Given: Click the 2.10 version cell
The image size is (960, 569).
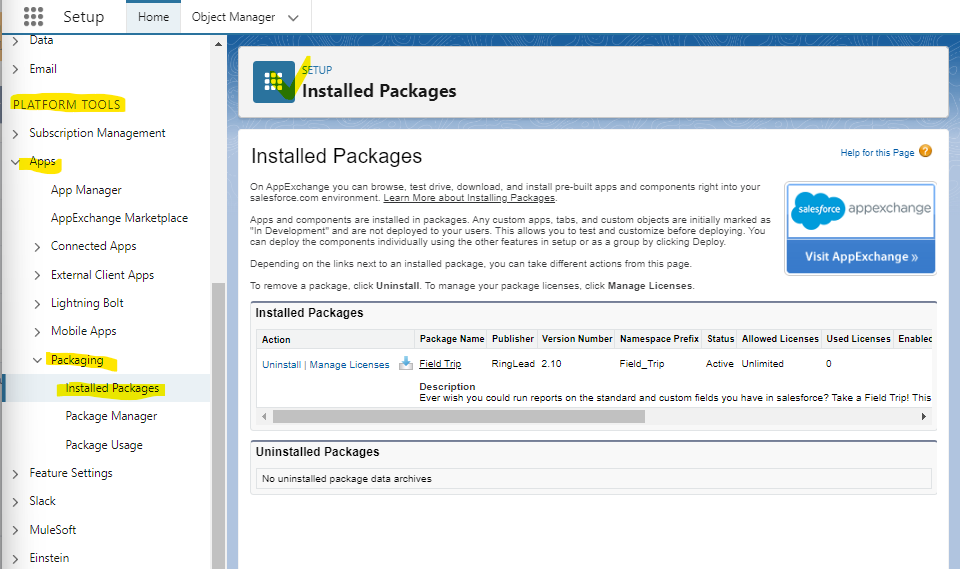Looking at the screenshot, I should point(551,364).
